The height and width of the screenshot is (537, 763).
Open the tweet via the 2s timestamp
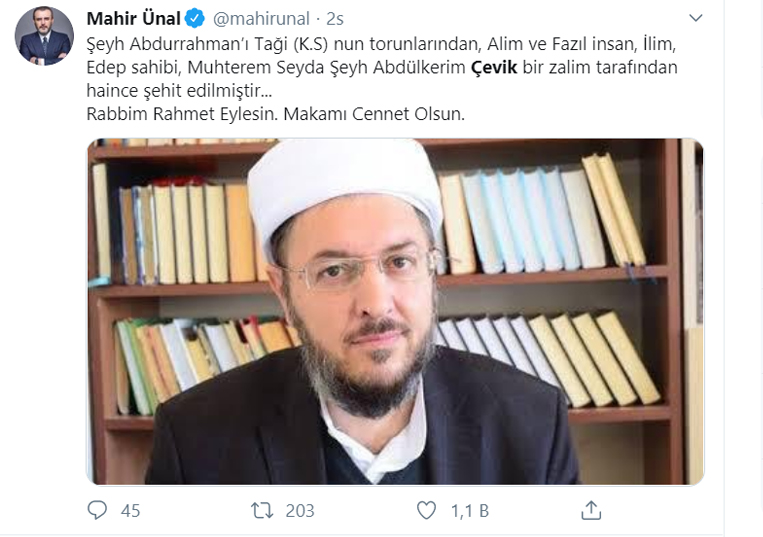tap(335, 19)
